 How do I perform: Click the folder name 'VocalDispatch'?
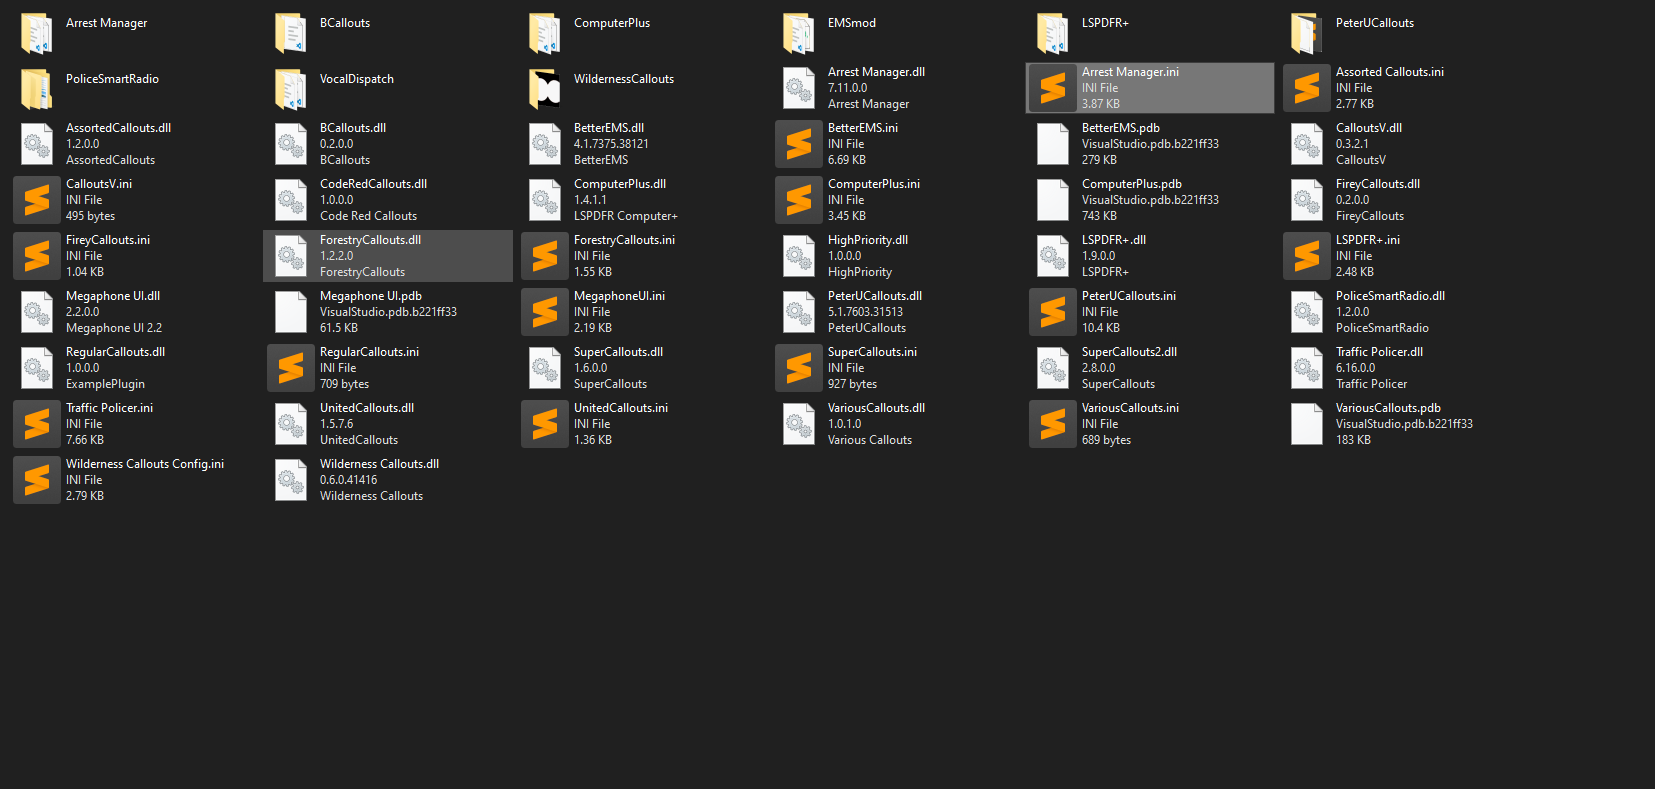tap(357, 79)
